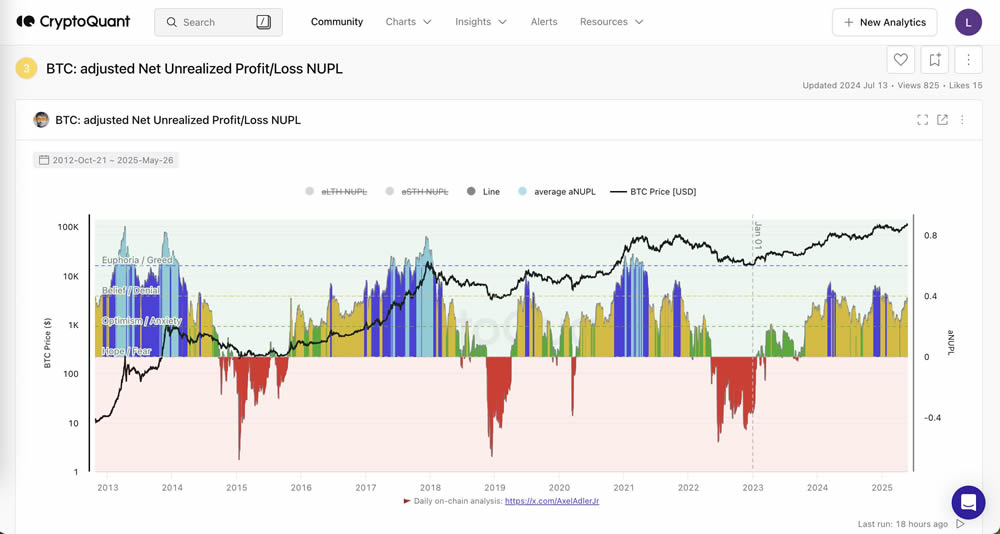1000x534 pixels.
Task: Click the New Analytics button
Action: (884, 22)
